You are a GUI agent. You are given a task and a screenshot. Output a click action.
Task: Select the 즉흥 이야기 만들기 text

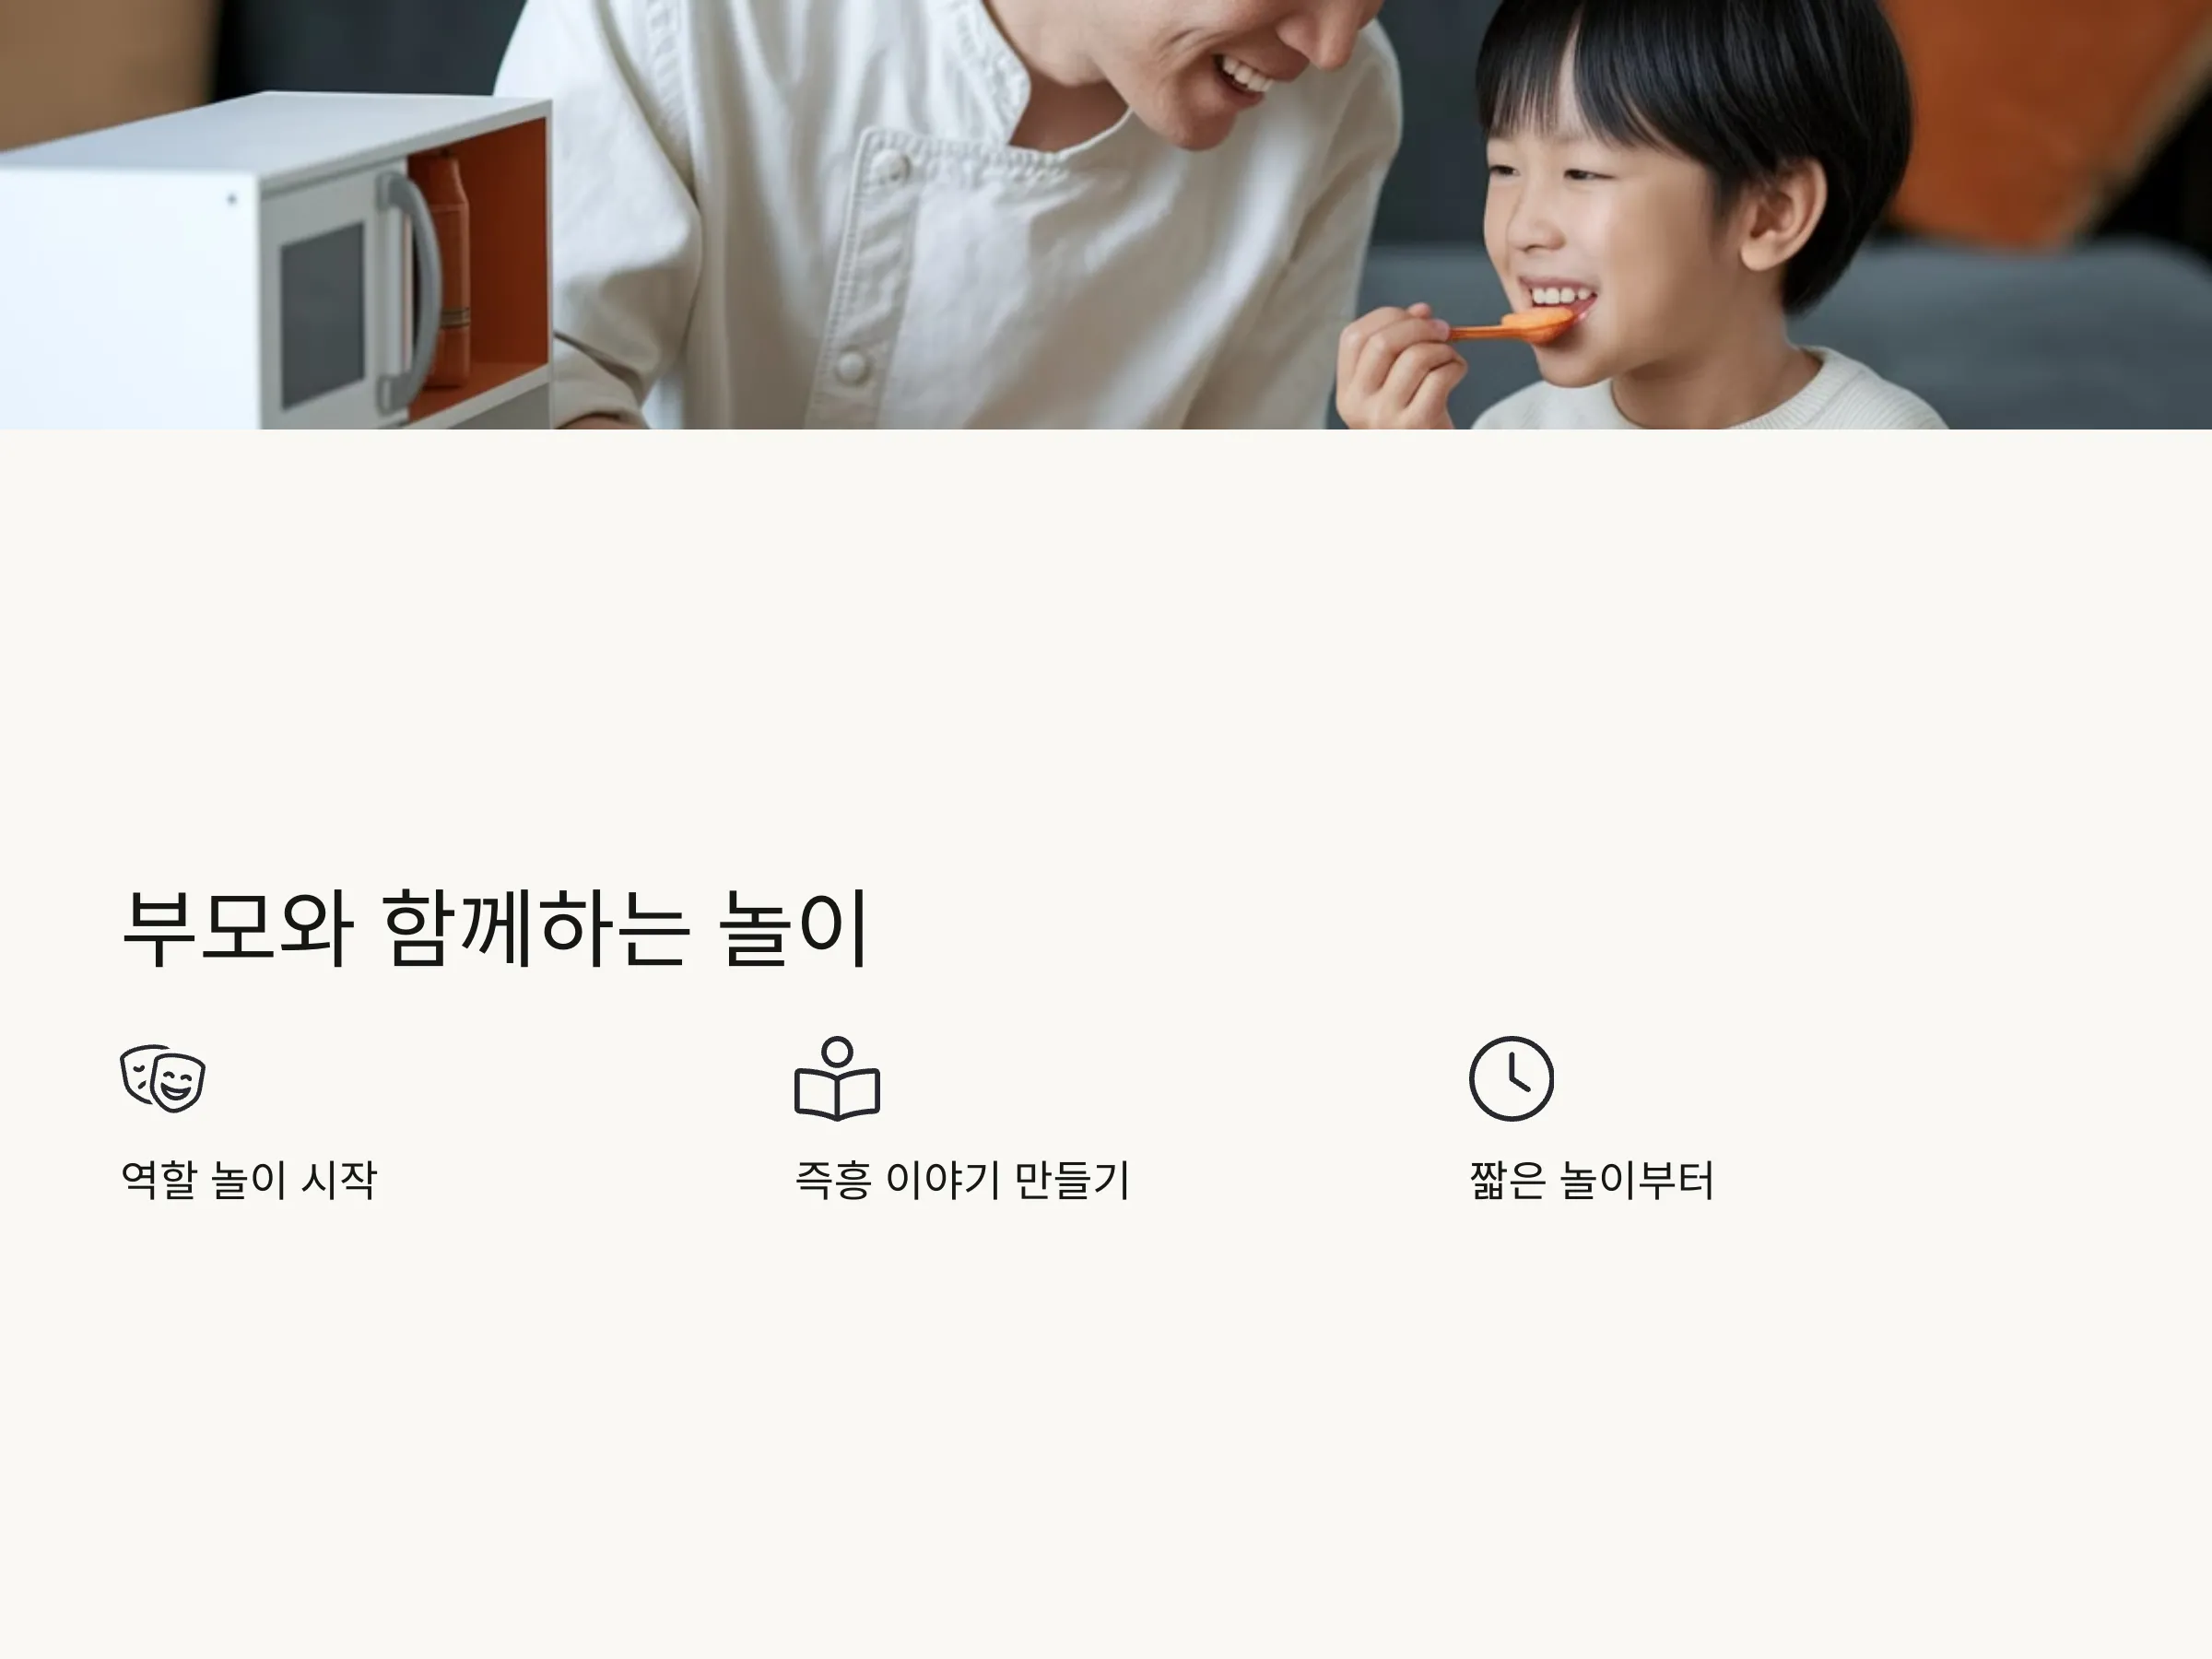tap(962, 1180)
